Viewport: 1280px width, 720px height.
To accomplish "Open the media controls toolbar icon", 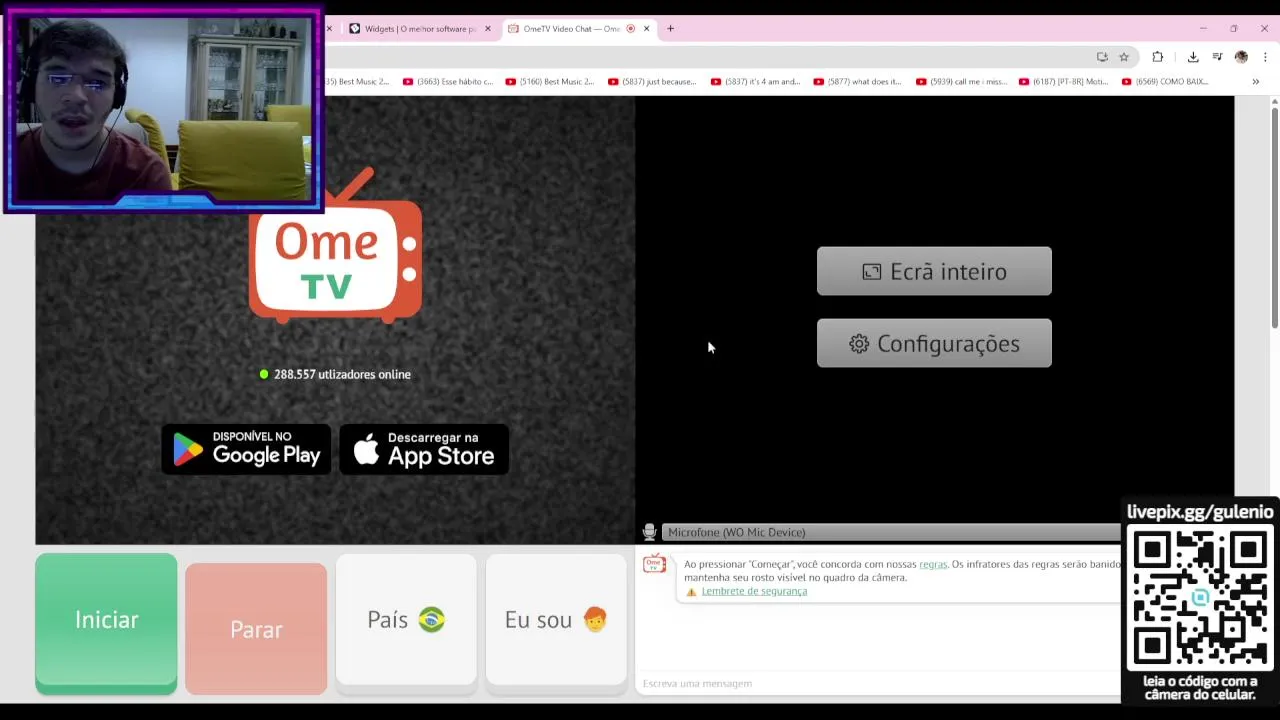I will point(1217,57).
